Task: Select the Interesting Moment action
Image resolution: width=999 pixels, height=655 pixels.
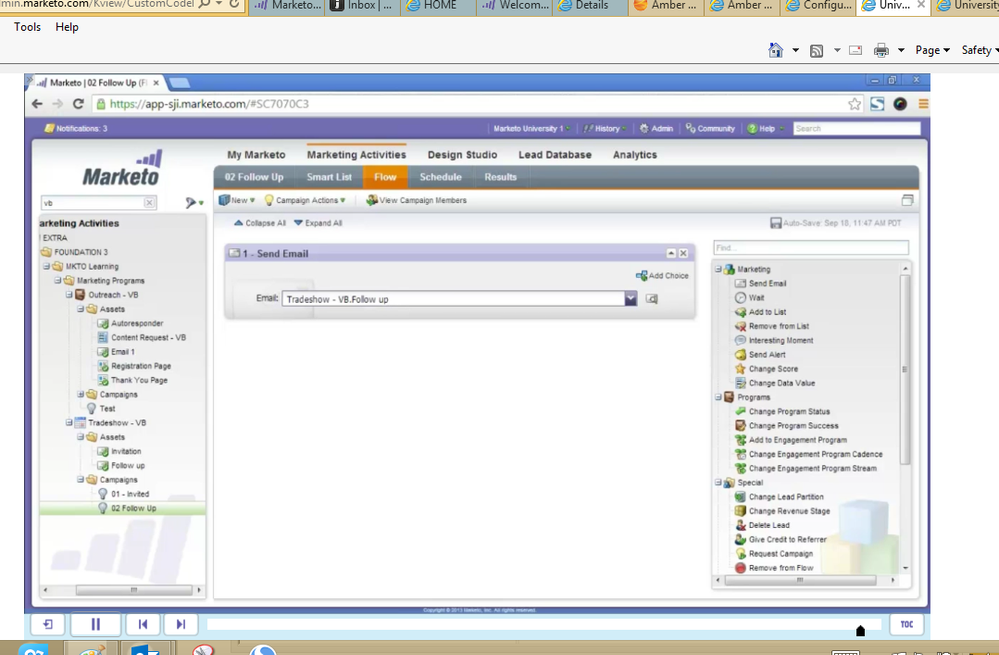Action: pyautogui.click(x=774, y=340)
